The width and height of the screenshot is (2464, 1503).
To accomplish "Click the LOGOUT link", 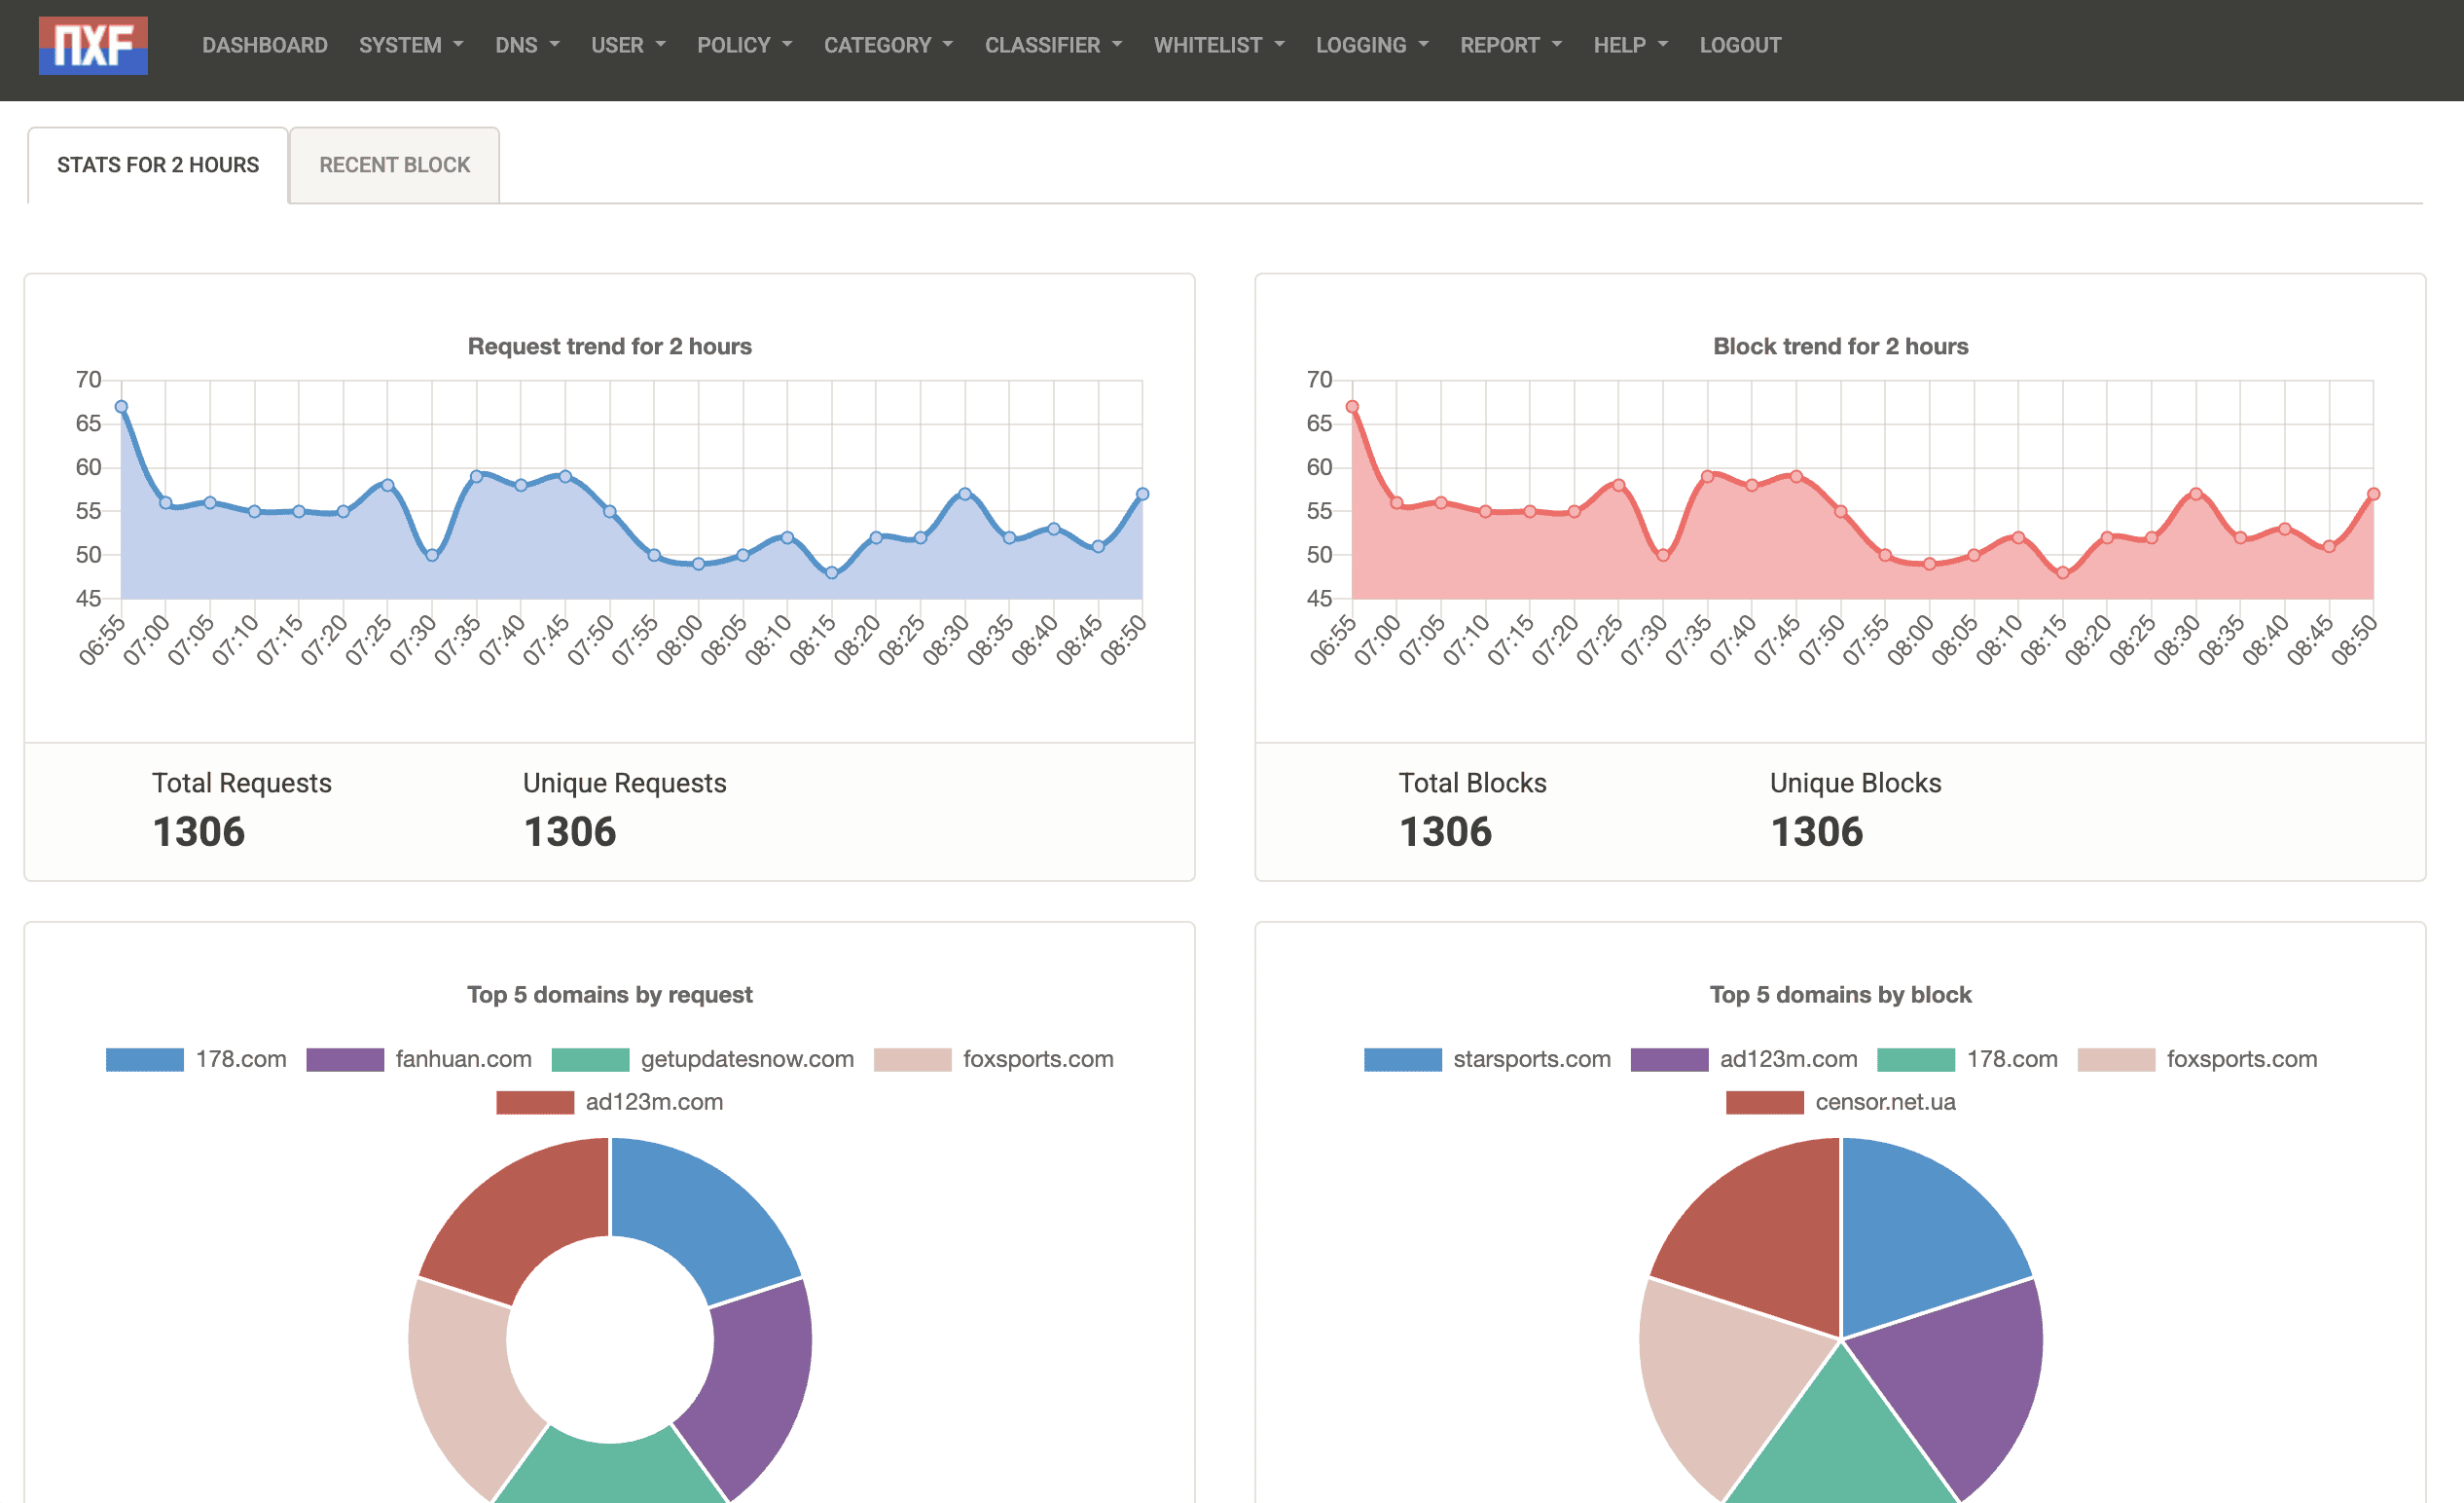I will [1739, 46].
